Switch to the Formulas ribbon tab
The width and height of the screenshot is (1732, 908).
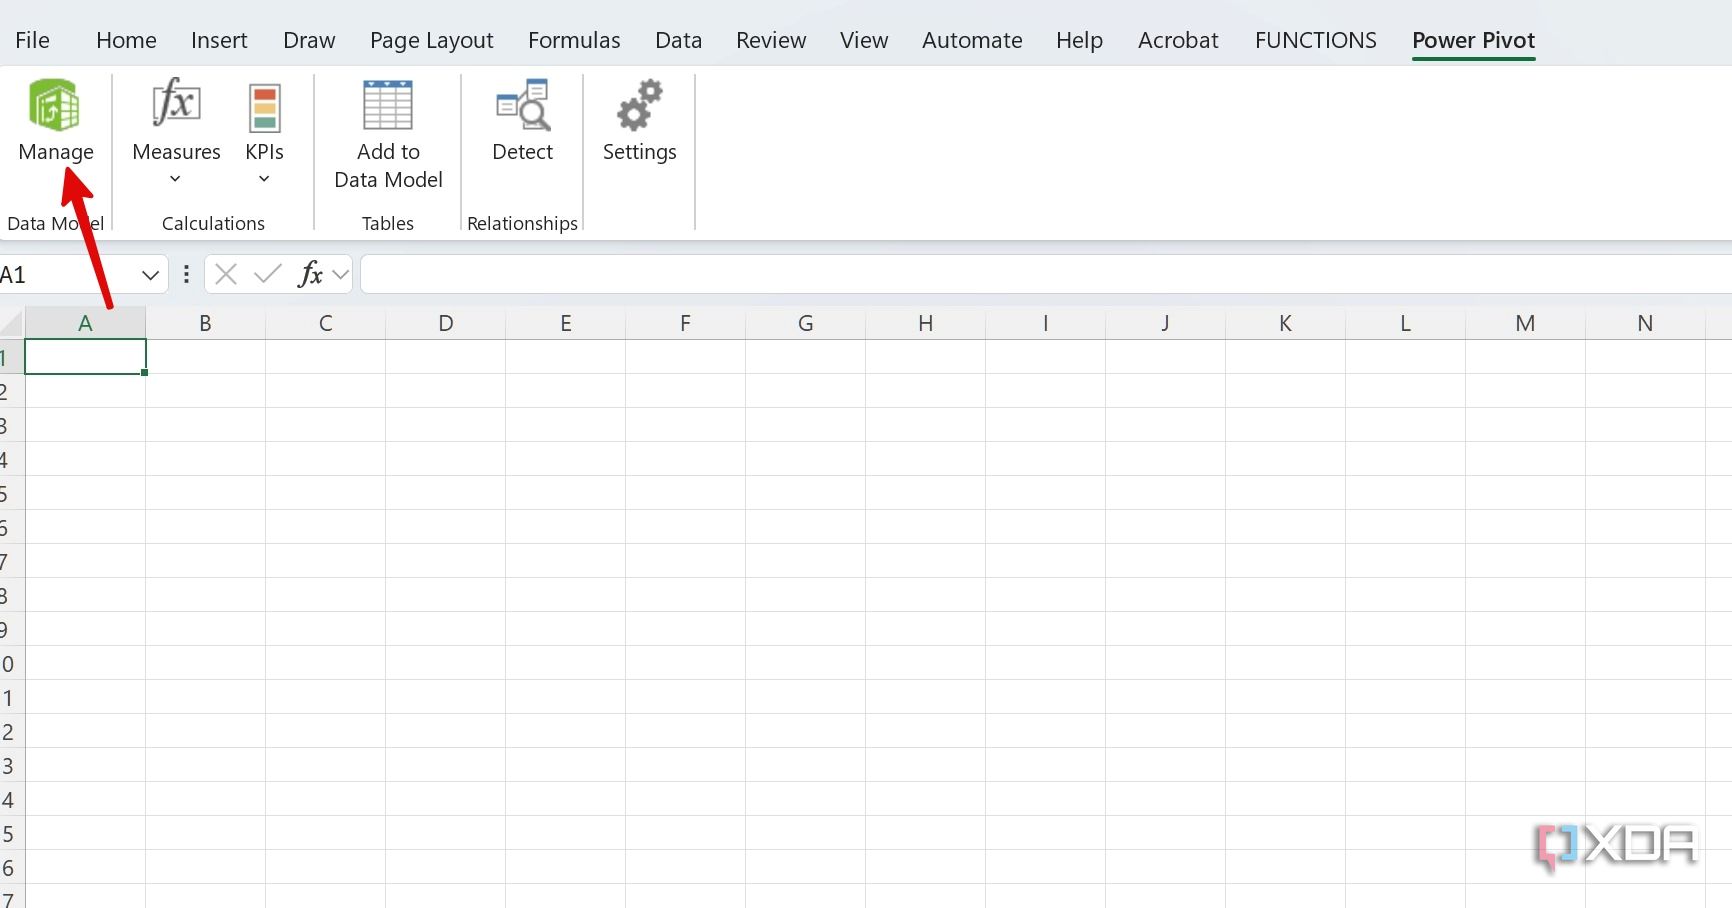574,40
